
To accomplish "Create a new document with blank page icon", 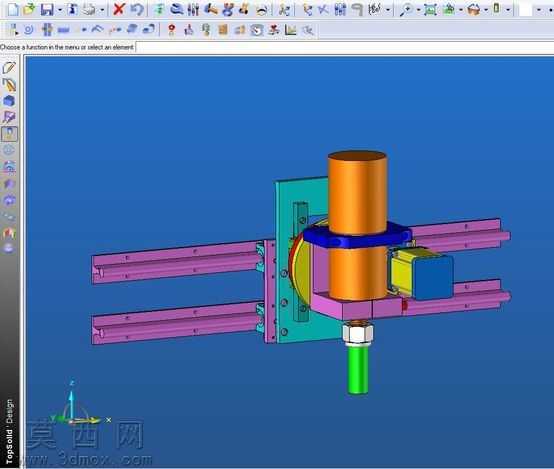I will [13, 9].
